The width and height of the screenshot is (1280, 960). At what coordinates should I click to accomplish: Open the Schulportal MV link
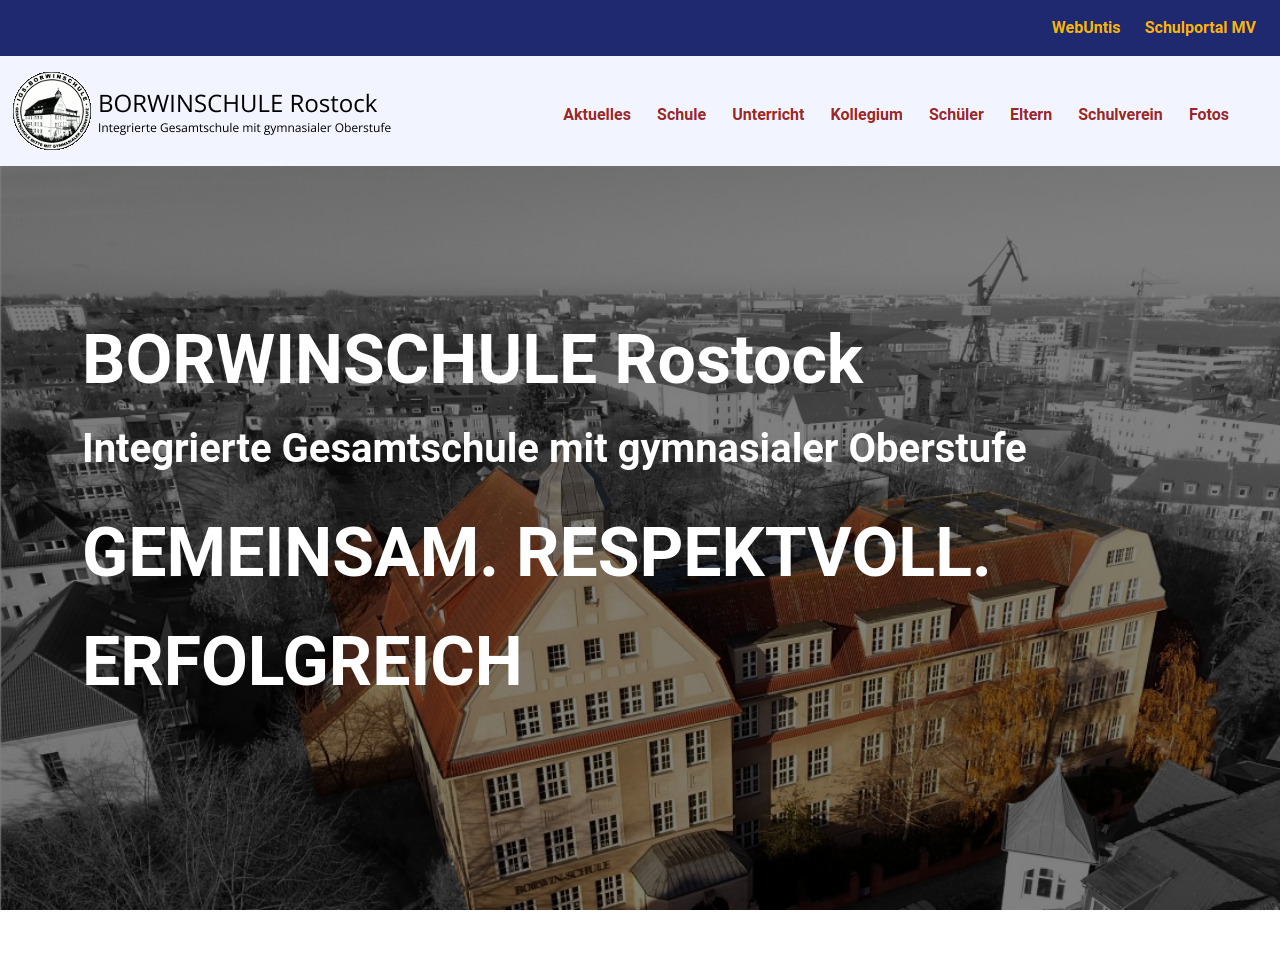[x=1199, y=28]
